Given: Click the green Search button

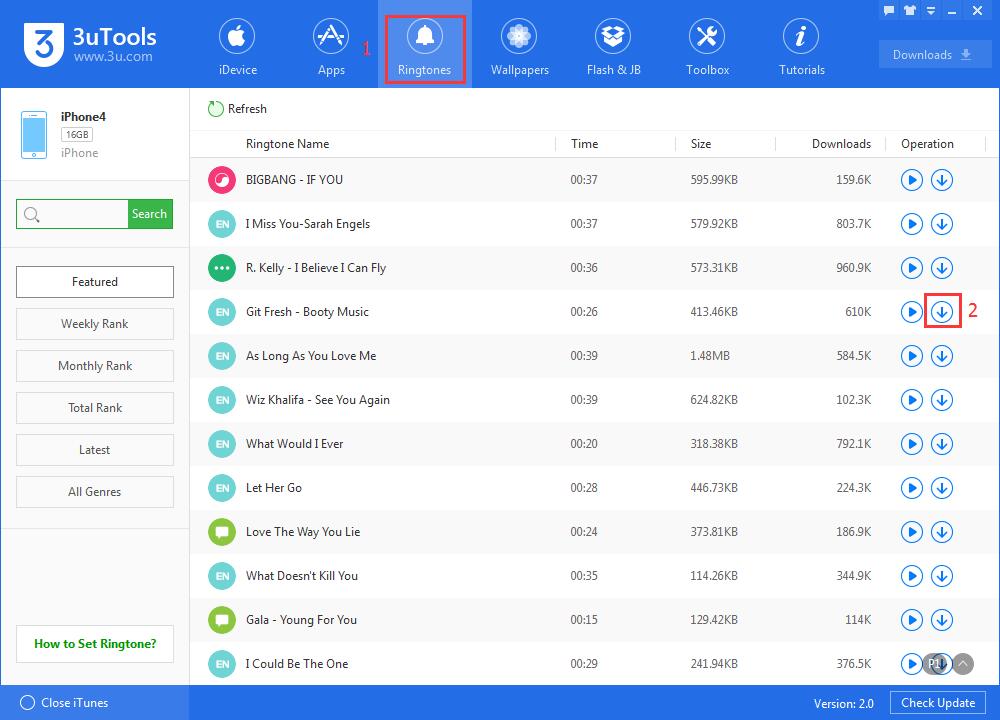Looking at the screenshot, I should 150,214.
